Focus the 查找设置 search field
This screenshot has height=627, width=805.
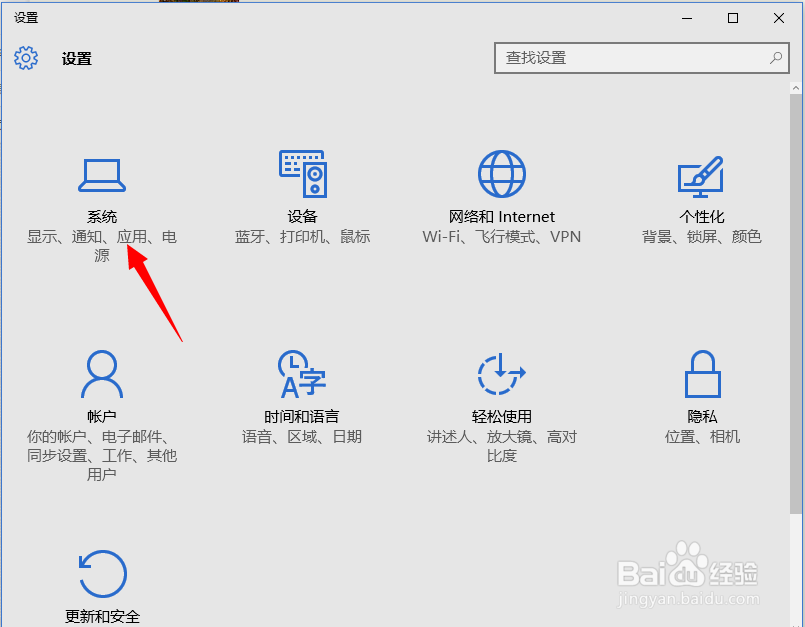(x=641, y=58)
